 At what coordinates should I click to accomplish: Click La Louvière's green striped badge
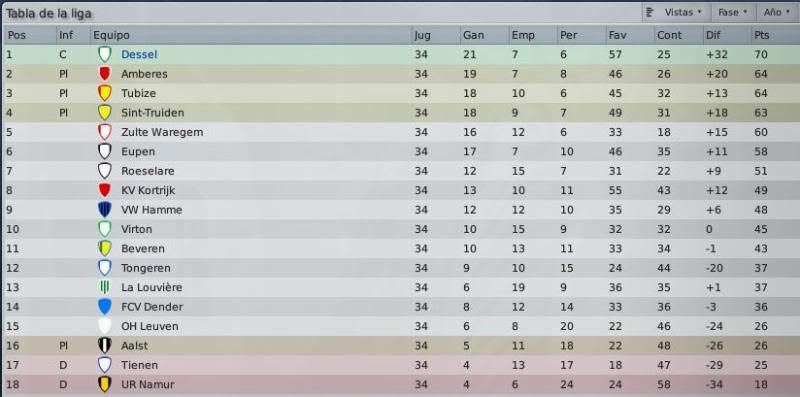(105, 287)
